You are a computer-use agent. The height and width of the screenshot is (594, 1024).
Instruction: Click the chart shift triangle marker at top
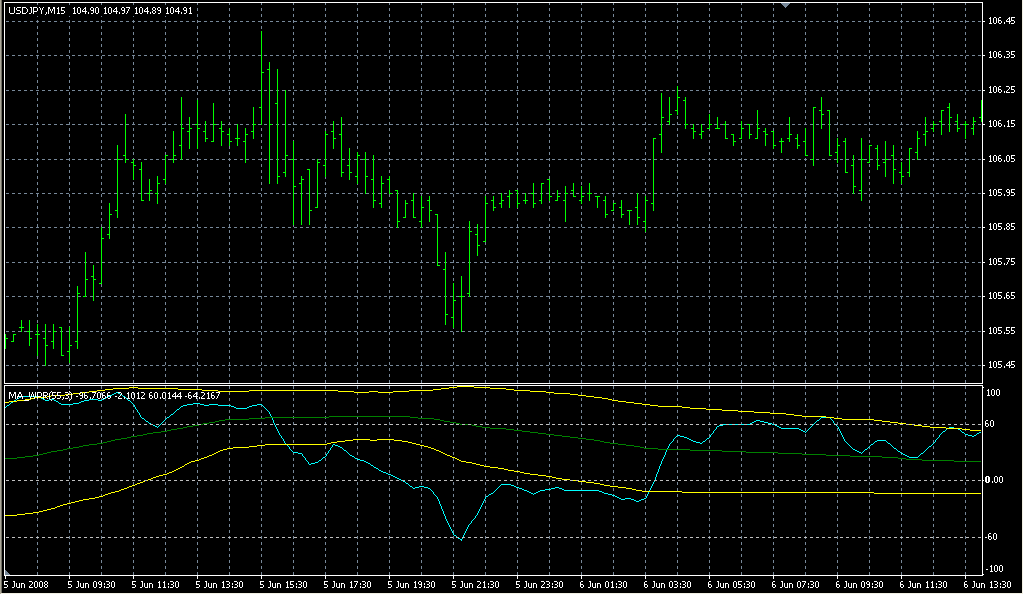point(786,5)
